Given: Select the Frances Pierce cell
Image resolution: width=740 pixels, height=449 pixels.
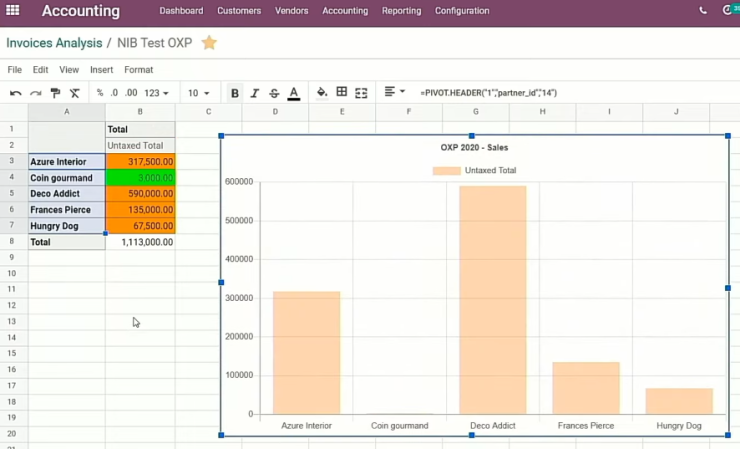Looking at the screenshot, I should pos(67,210).
